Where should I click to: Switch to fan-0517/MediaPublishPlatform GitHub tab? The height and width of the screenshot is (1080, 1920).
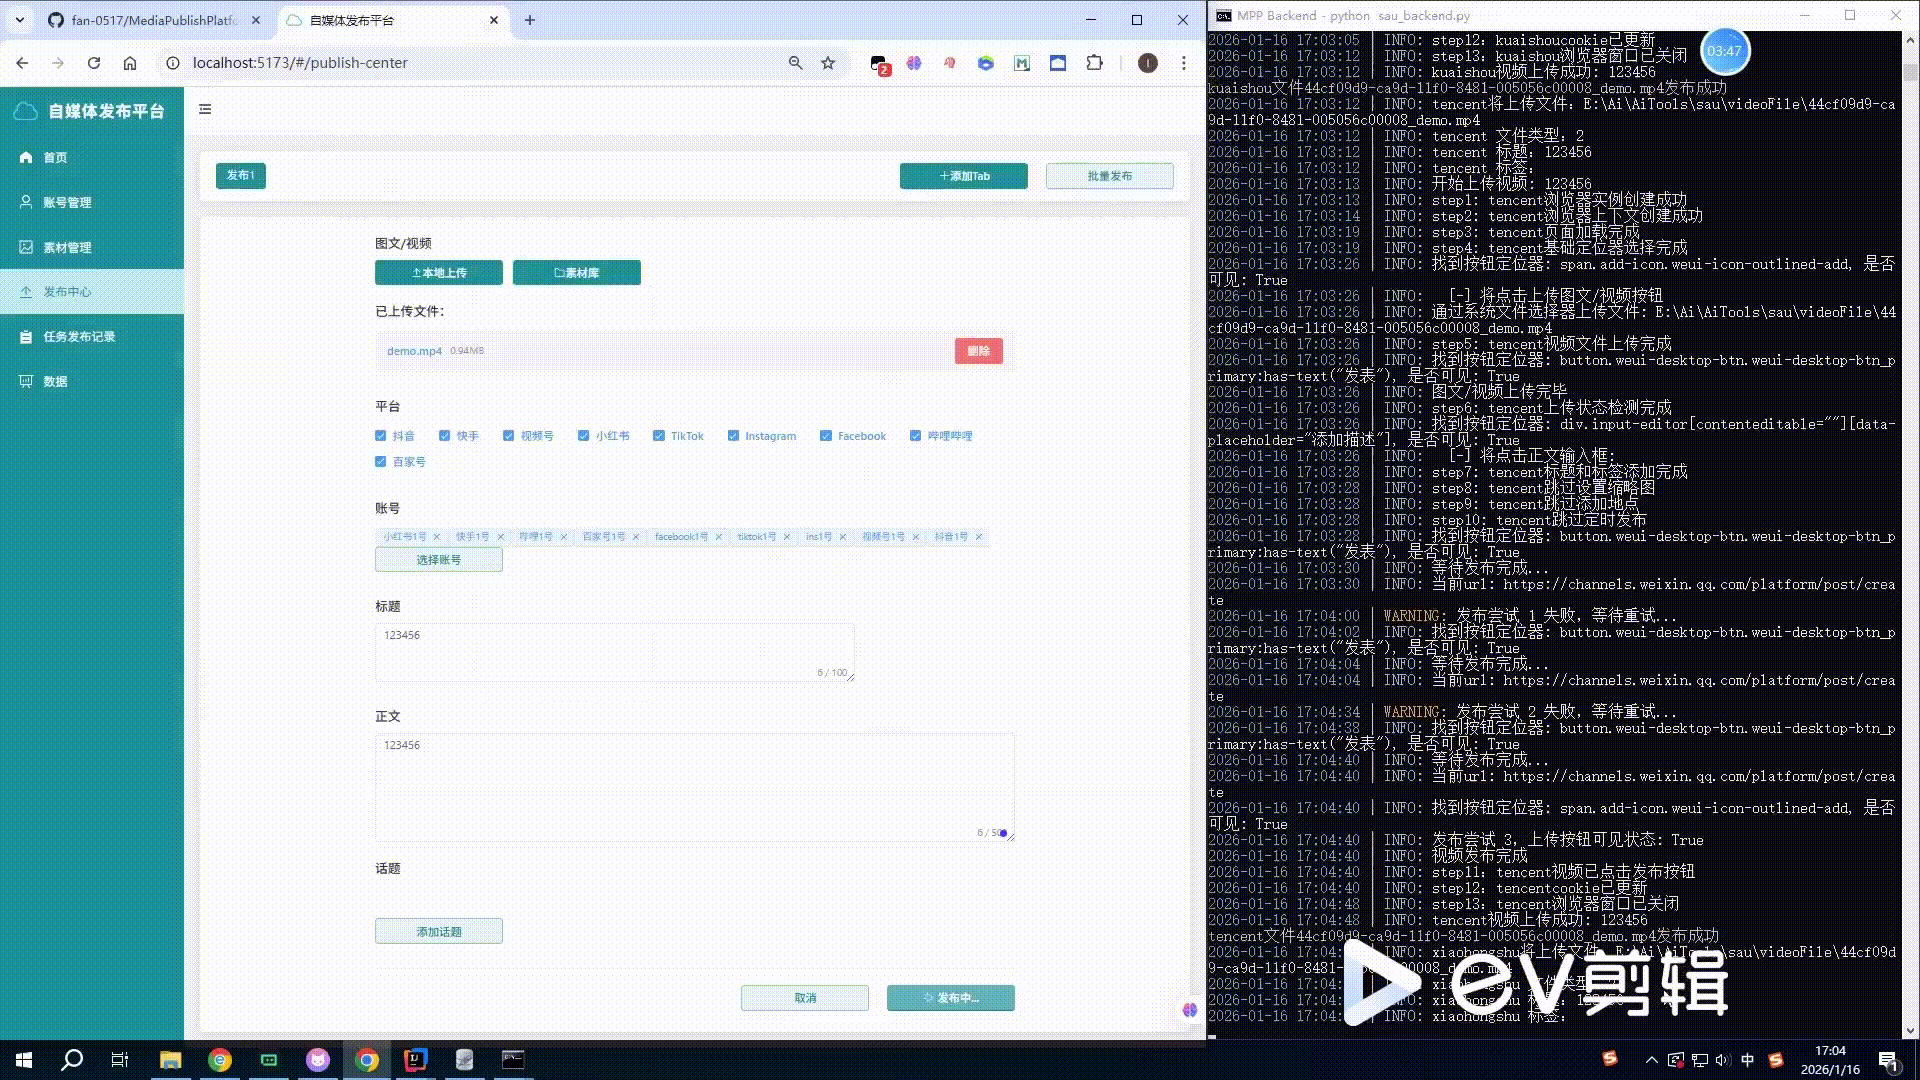tap(150, 20)
